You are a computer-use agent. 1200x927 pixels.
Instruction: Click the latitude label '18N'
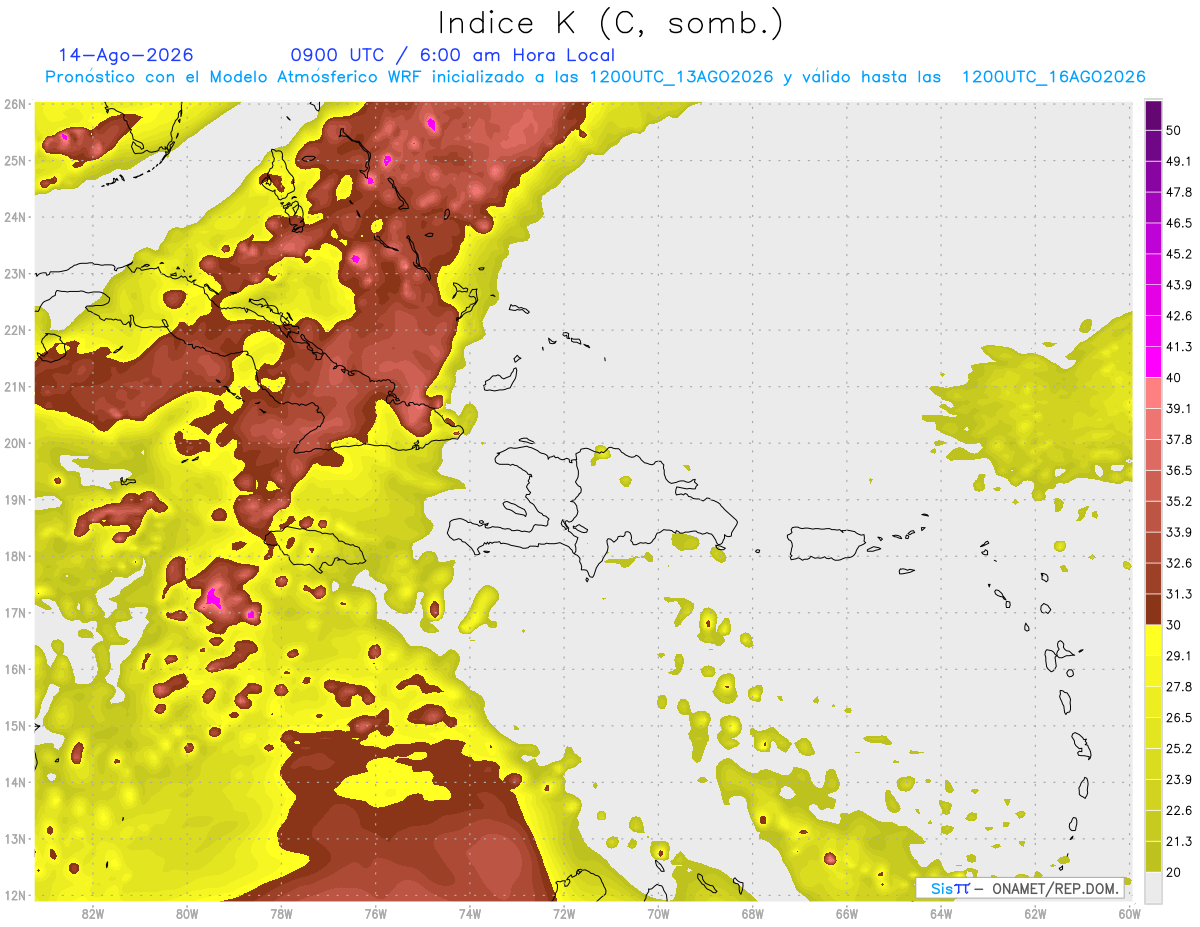click(15, 556)
